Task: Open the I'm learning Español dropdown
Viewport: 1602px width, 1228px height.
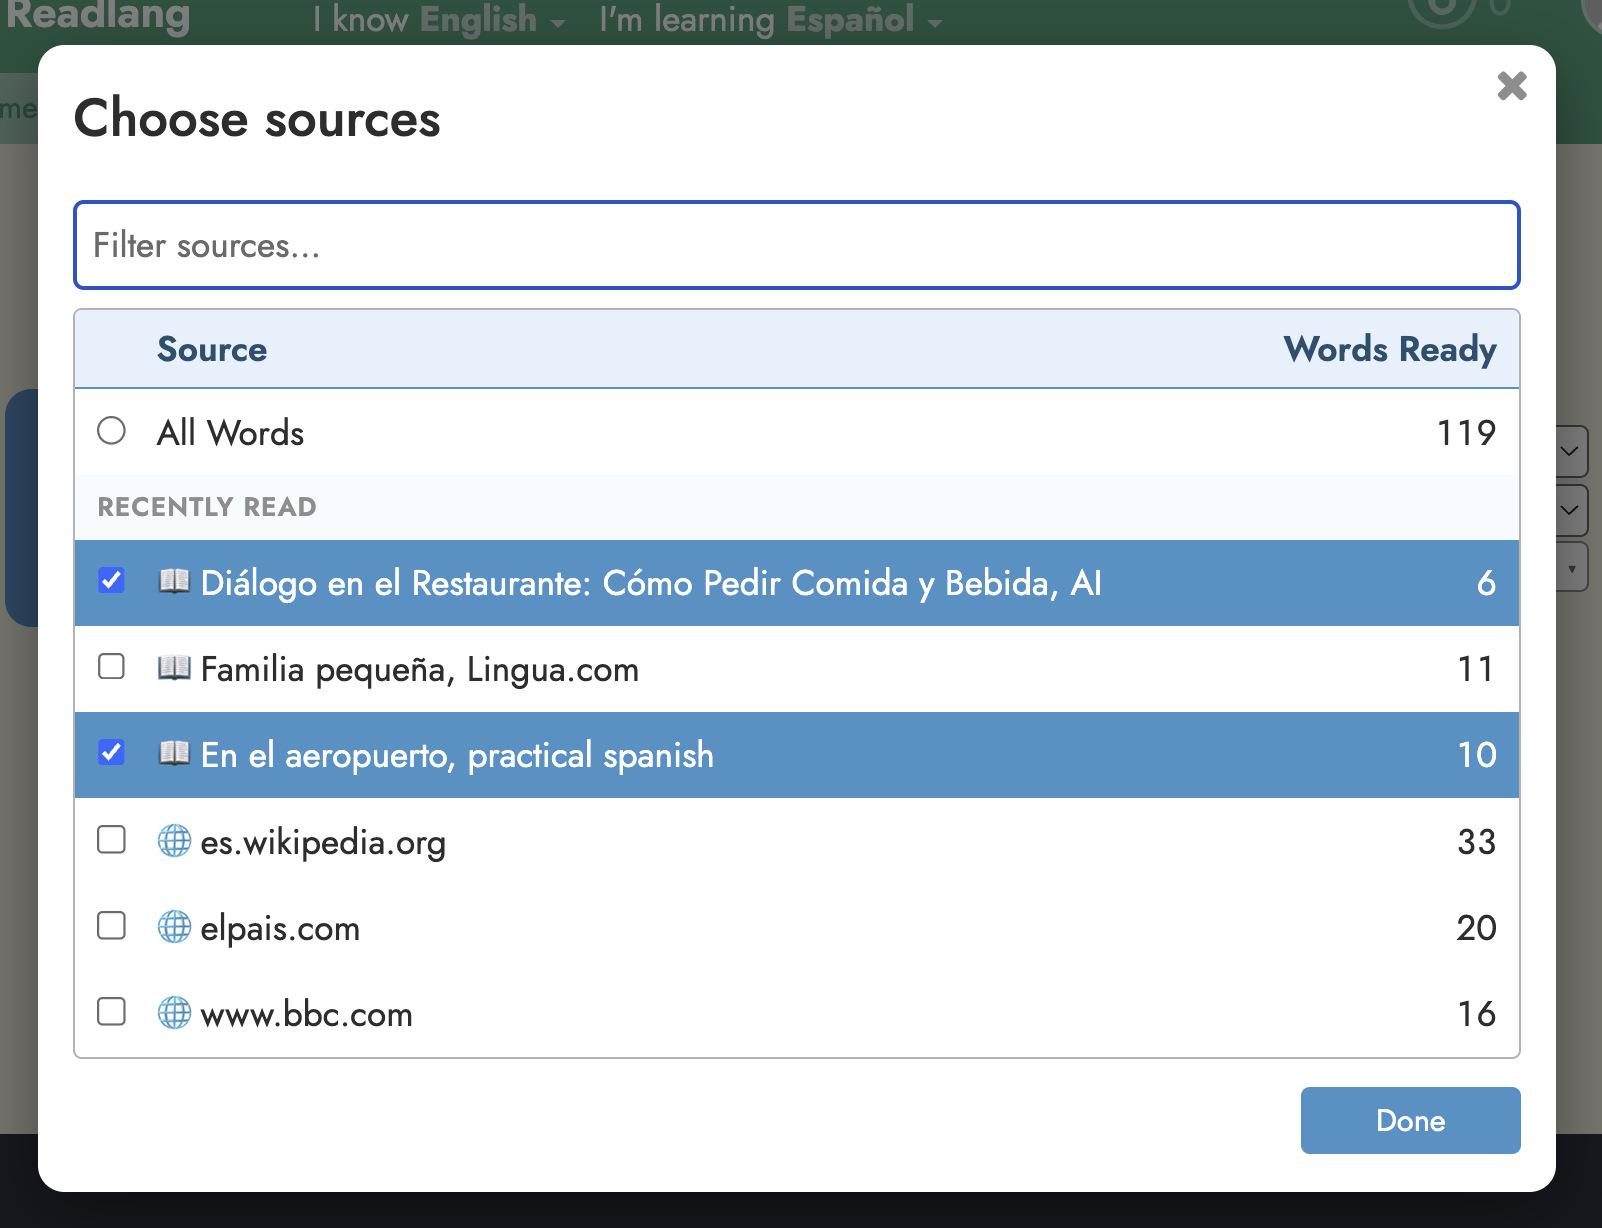Action: (x=771, y=19)
